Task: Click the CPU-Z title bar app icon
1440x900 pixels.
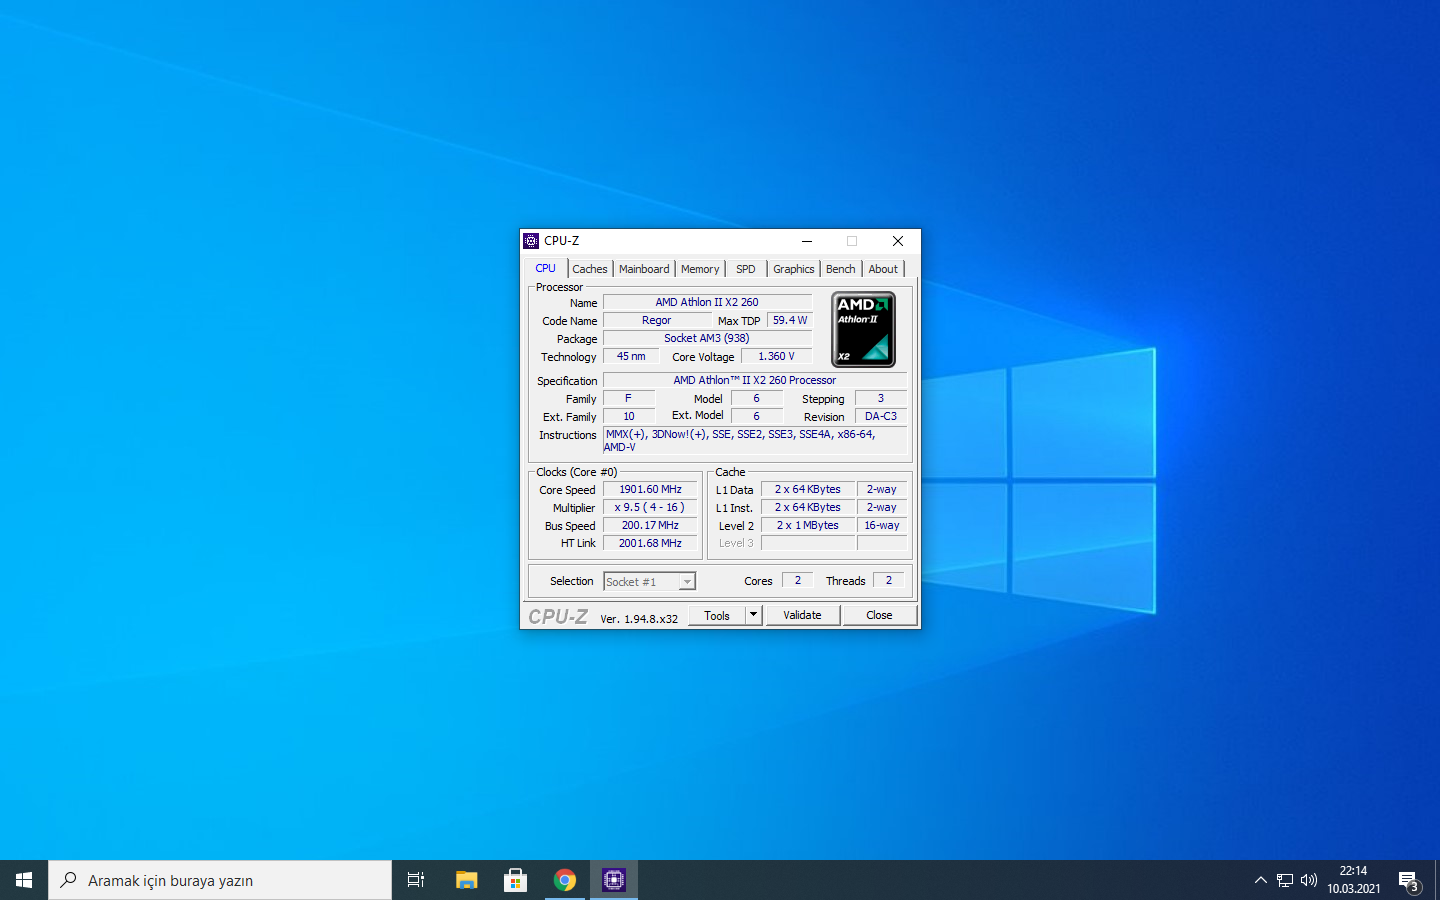Action: [x=531, y=241]
